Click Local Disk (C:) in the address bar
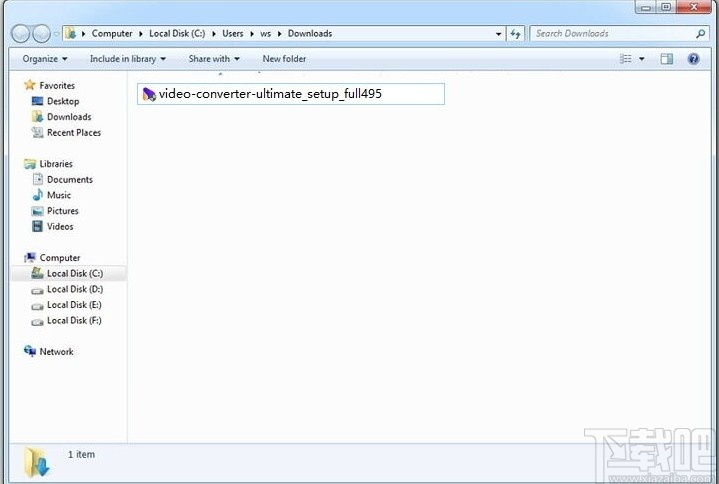719x484 pixels. pyautogui.click(x=177, y=33)
